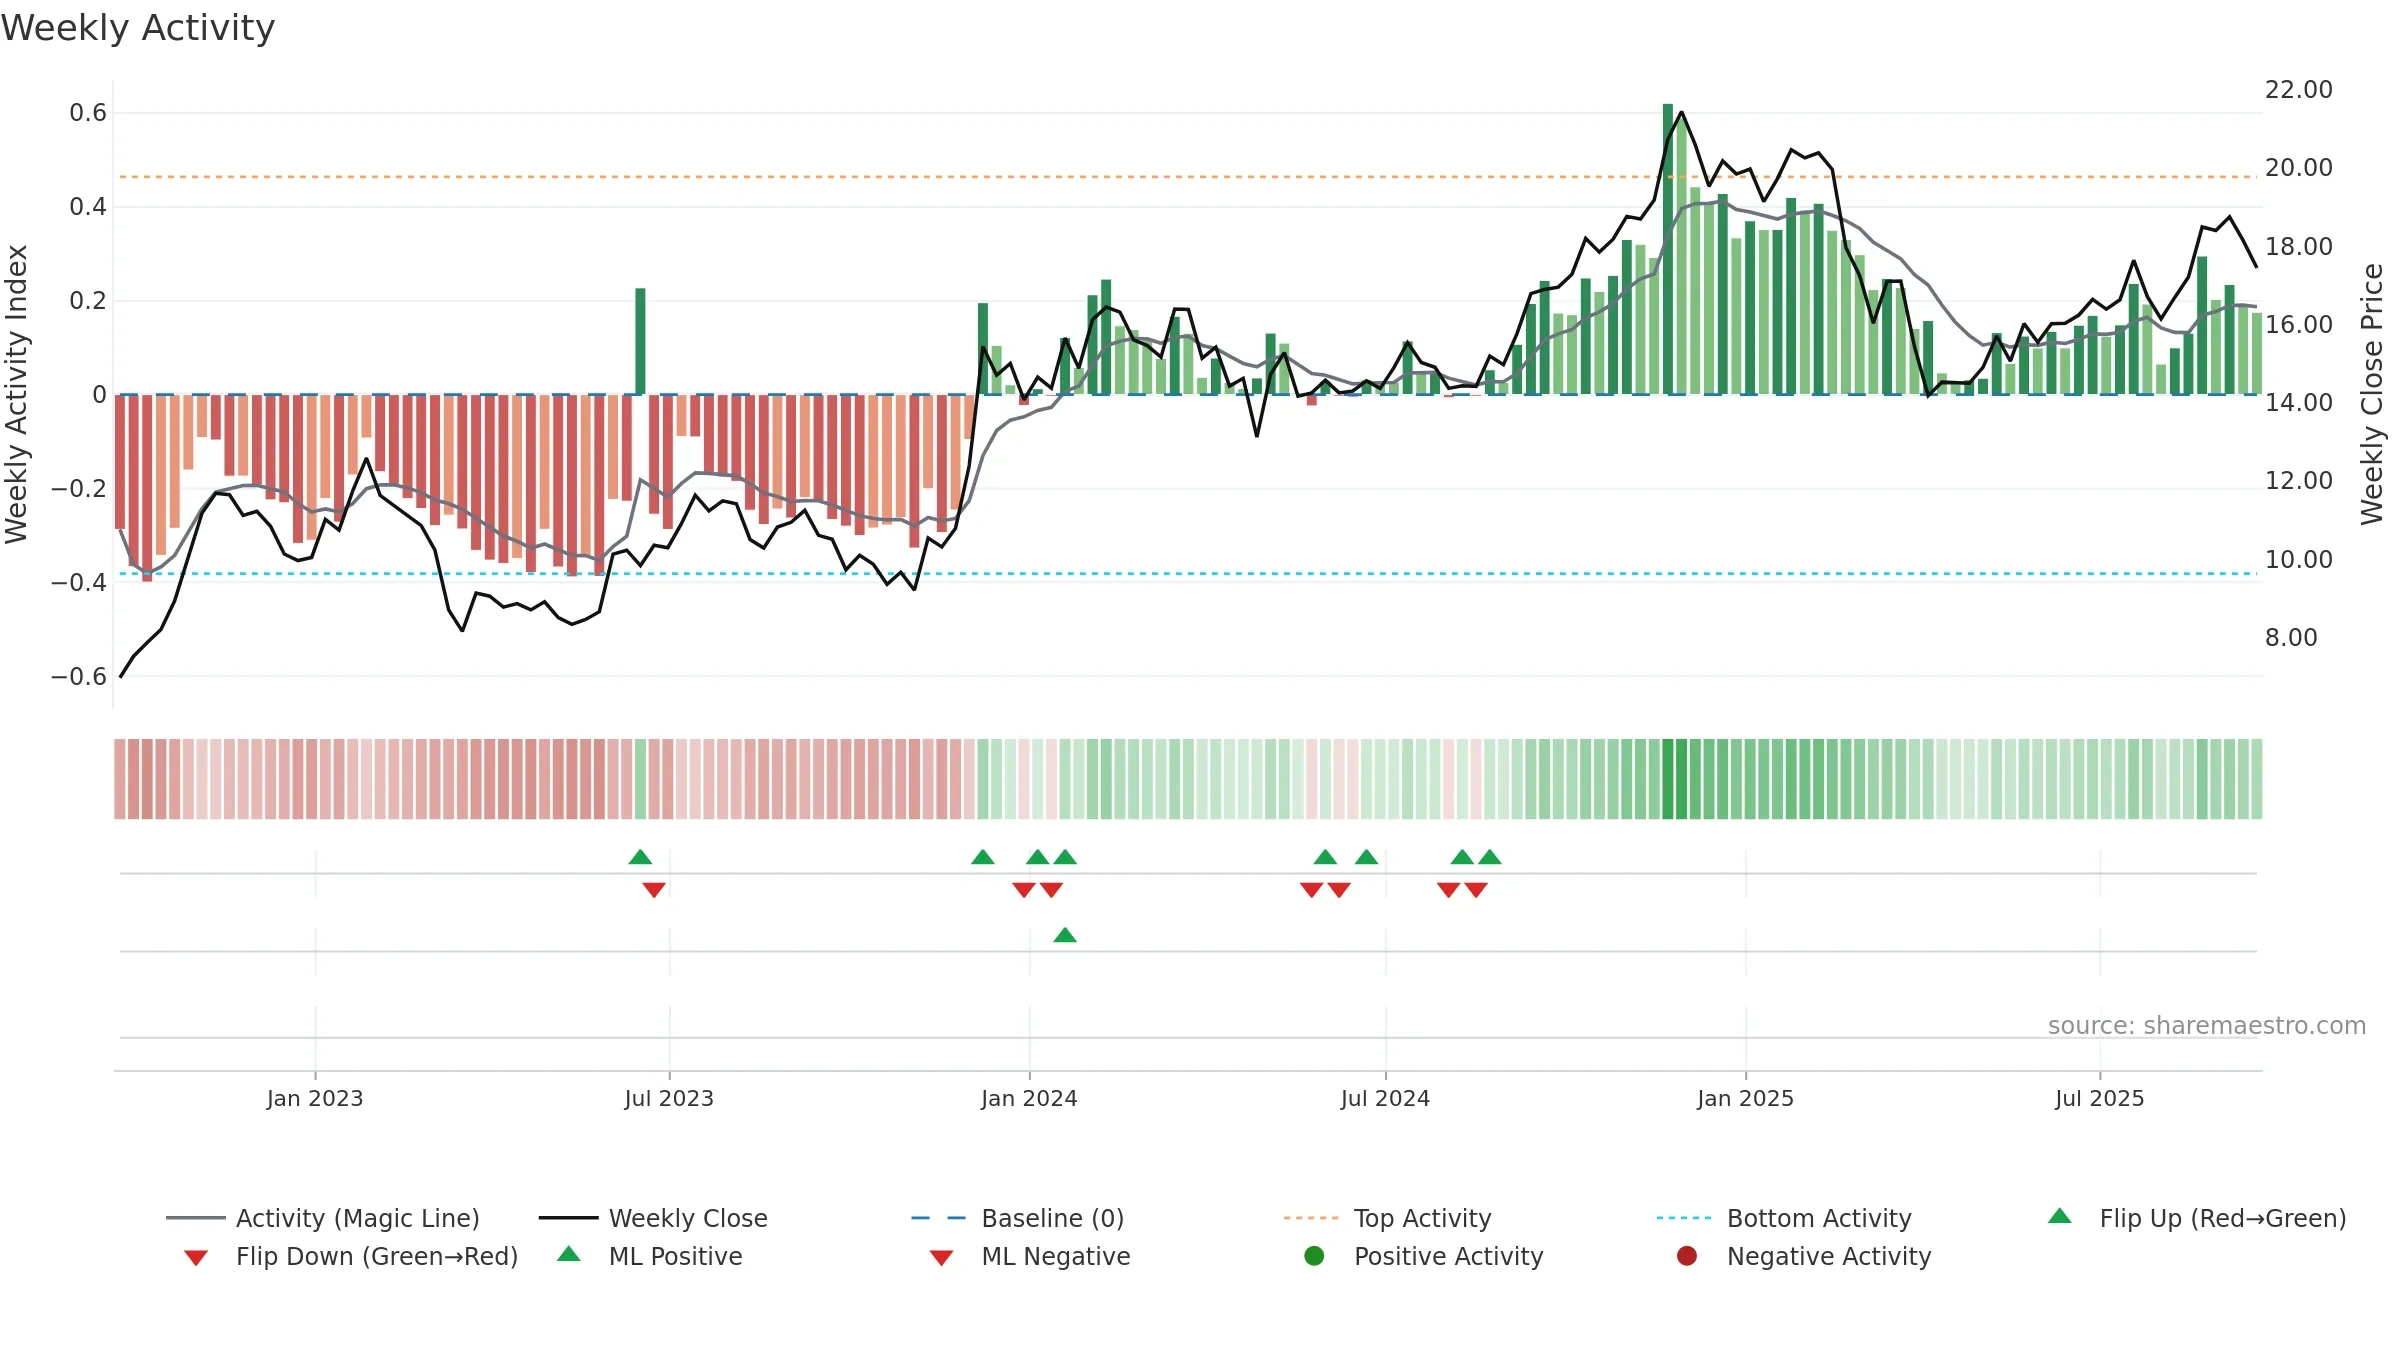Image resolution: width=2400 pixels, height=1350 pixels.
Task: Click the green flip-up marker near Jul 2023
Action: [640, 857]
